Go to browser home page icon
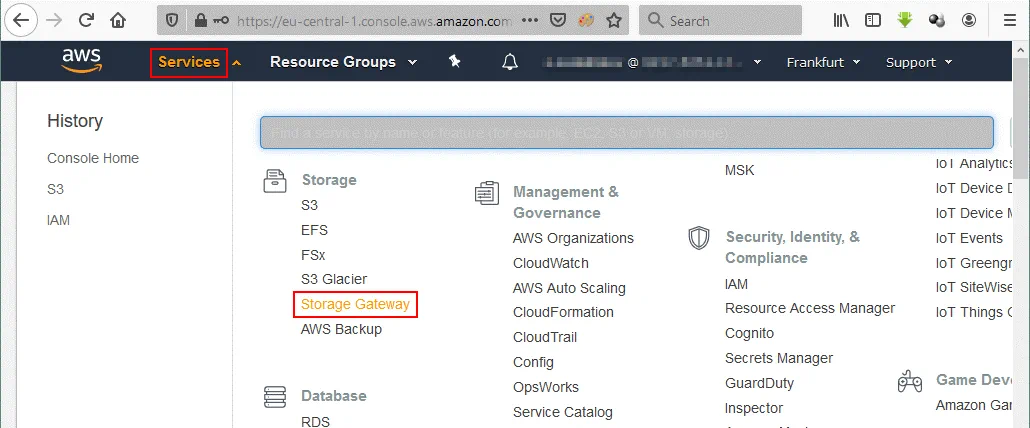The width and height of the screenshot is (1030, 428). (118, 20)
